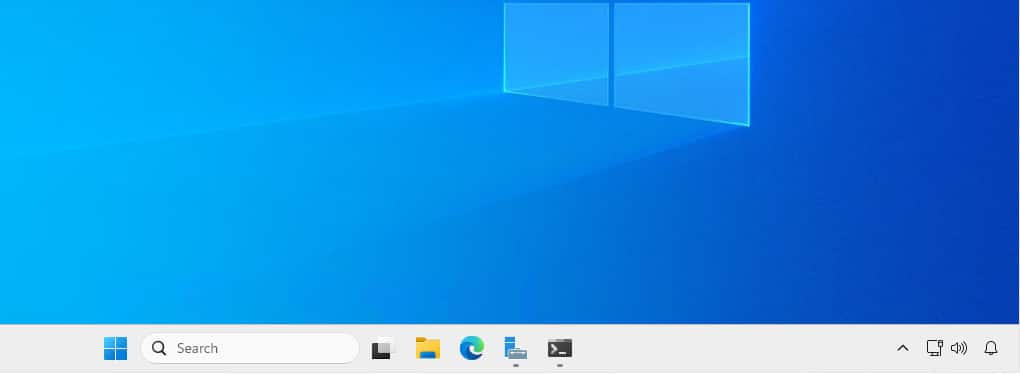Click the magnifier icon in Search
This screenshot has width=1020, height=374.
(x=159, y=348)
